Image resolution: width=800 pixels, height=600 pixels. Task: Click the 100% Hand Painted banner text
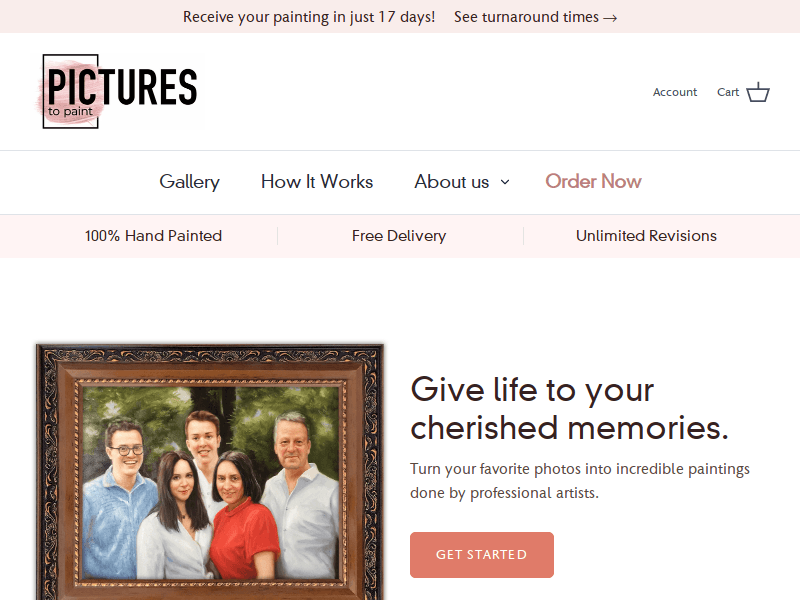coord(153,236)
